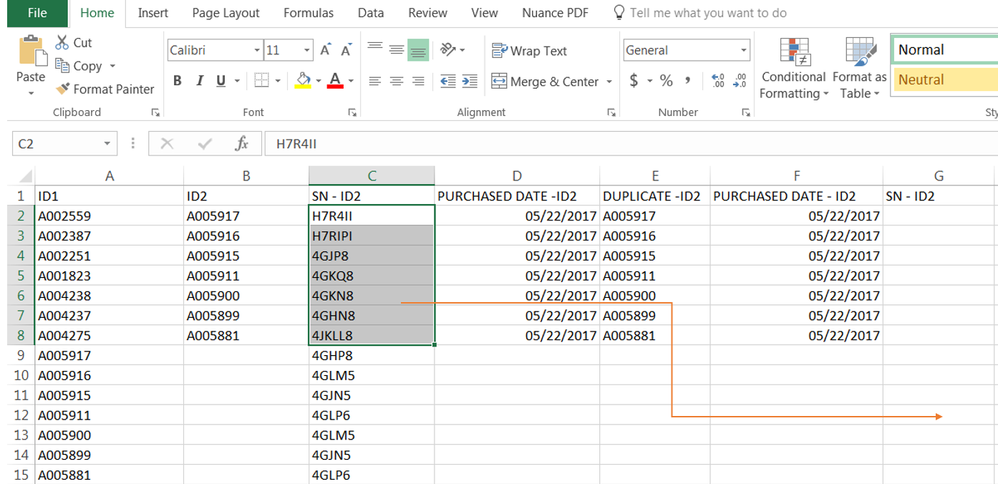
Task: Cut selection with scissors icon
Action: point(62,43)
